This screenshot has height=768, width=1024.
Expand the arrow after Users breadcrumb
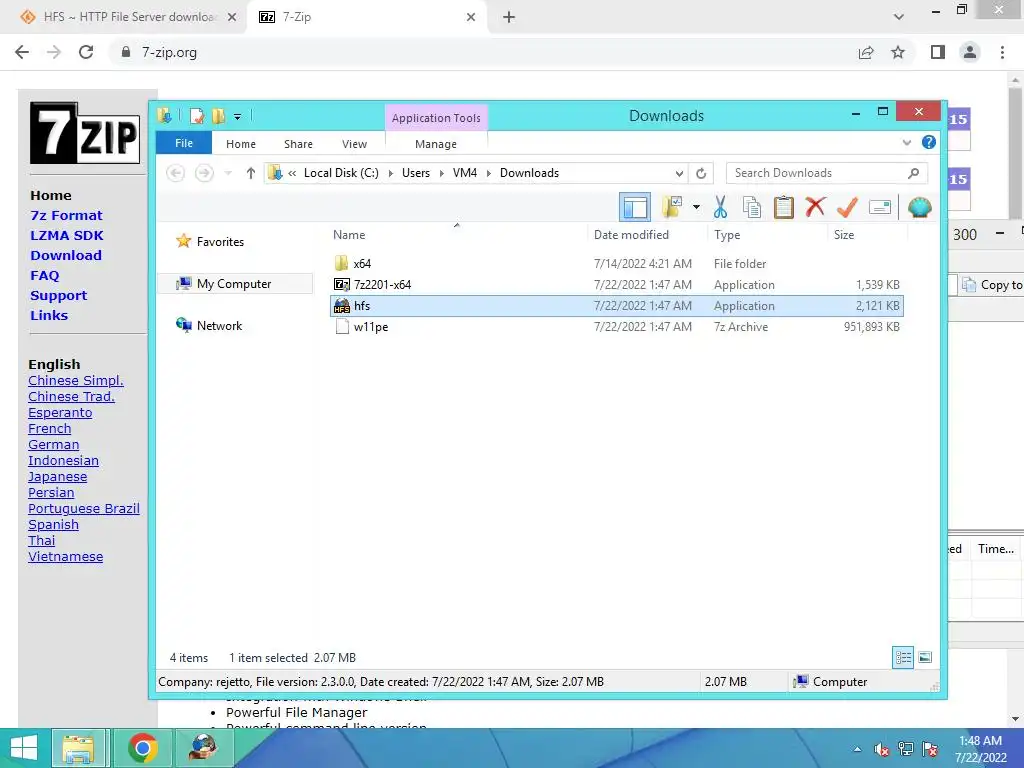pyautogui.click(x=441, y=173)
